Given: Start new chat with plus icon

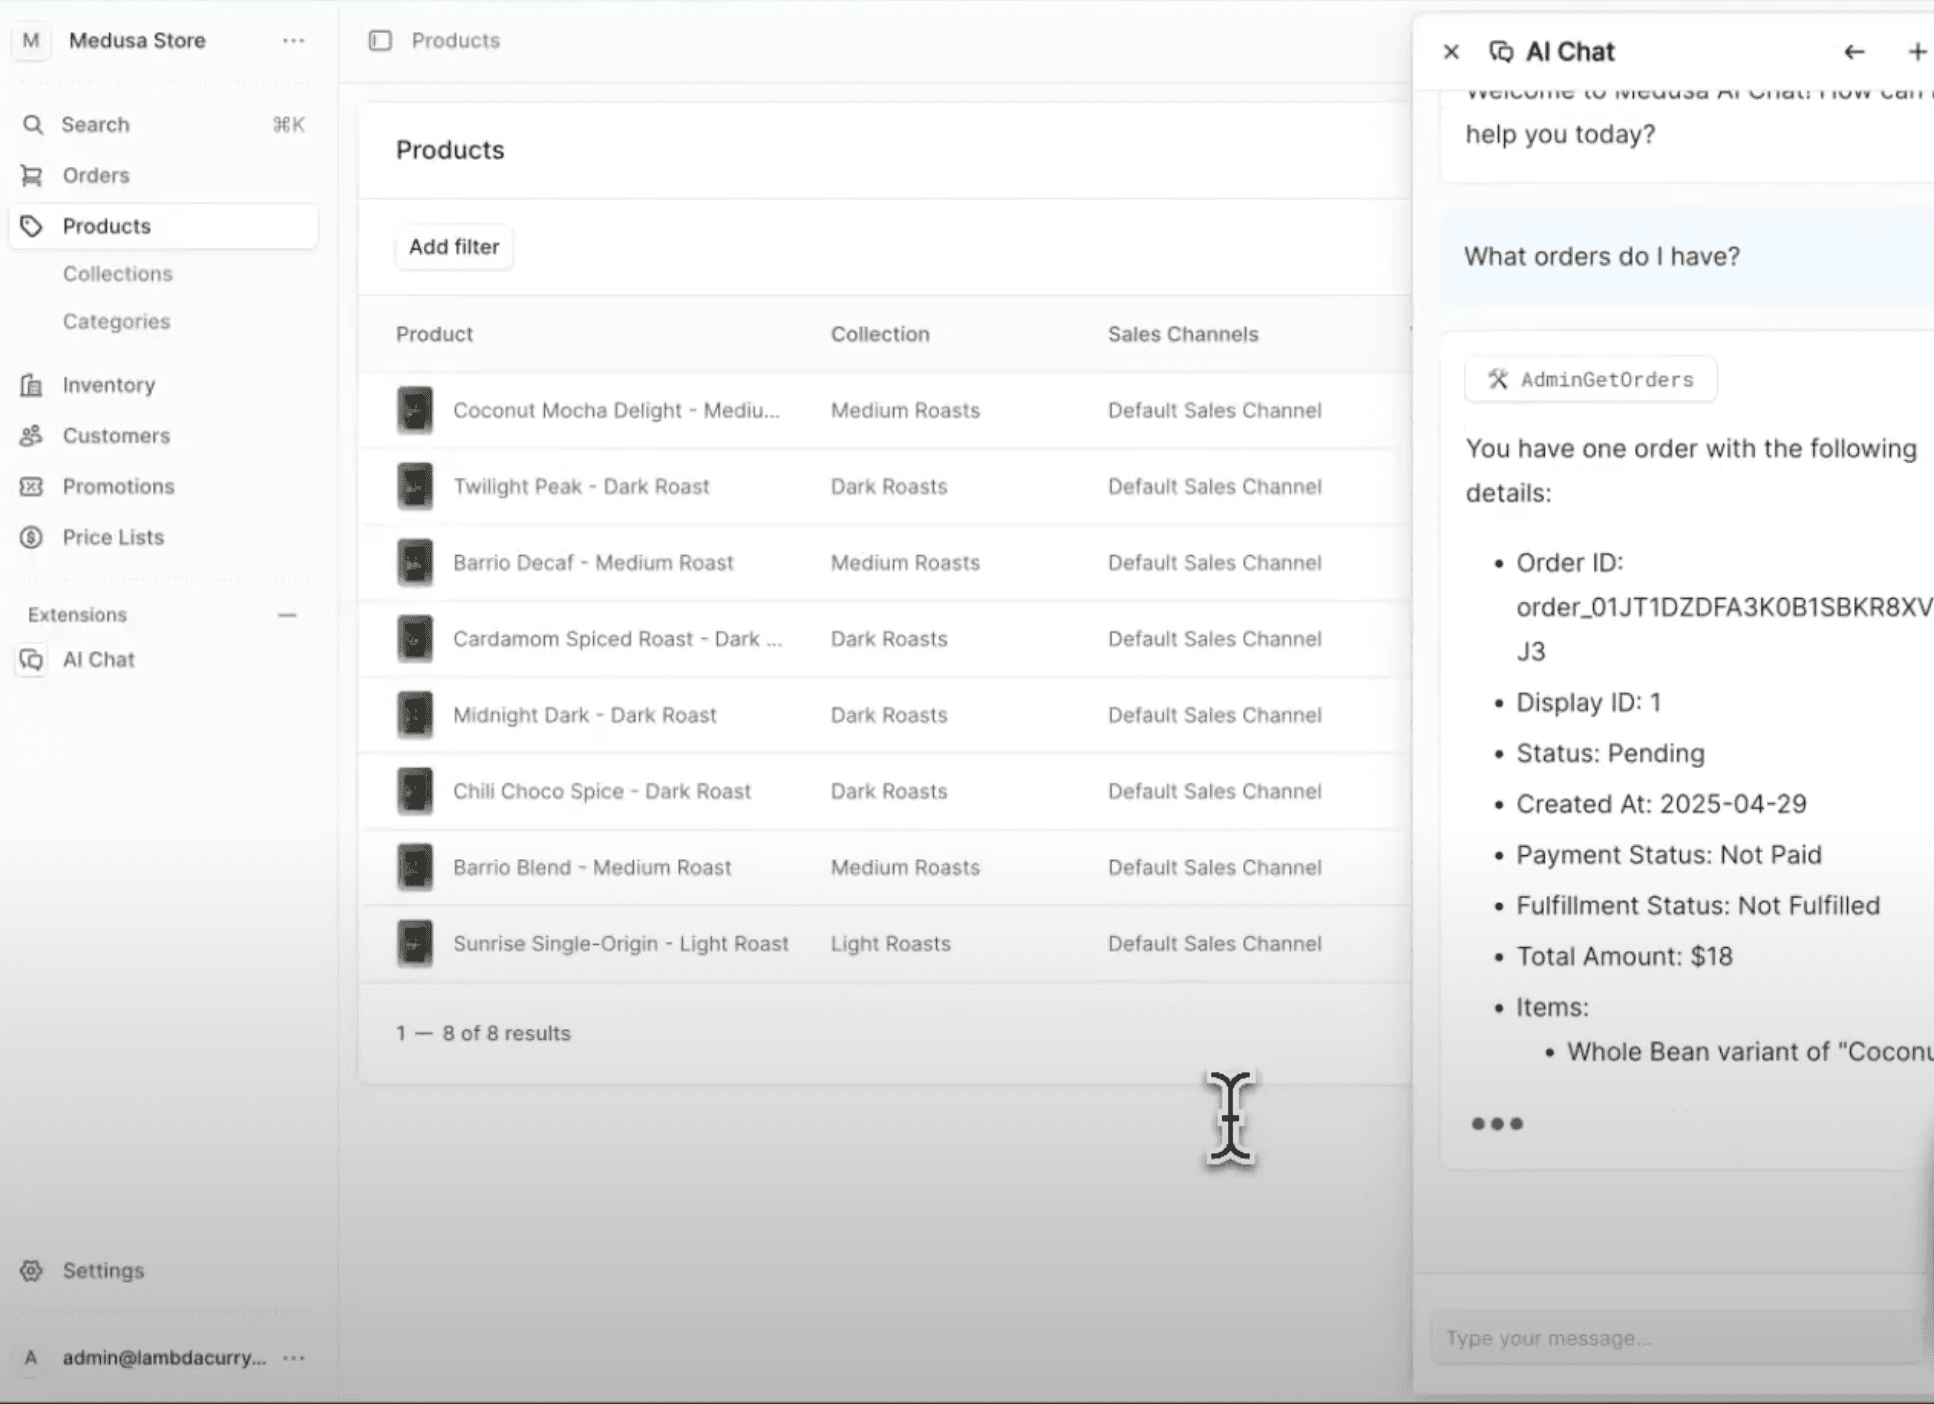Looking at the screenshot, I should [x=1916, y=52].
